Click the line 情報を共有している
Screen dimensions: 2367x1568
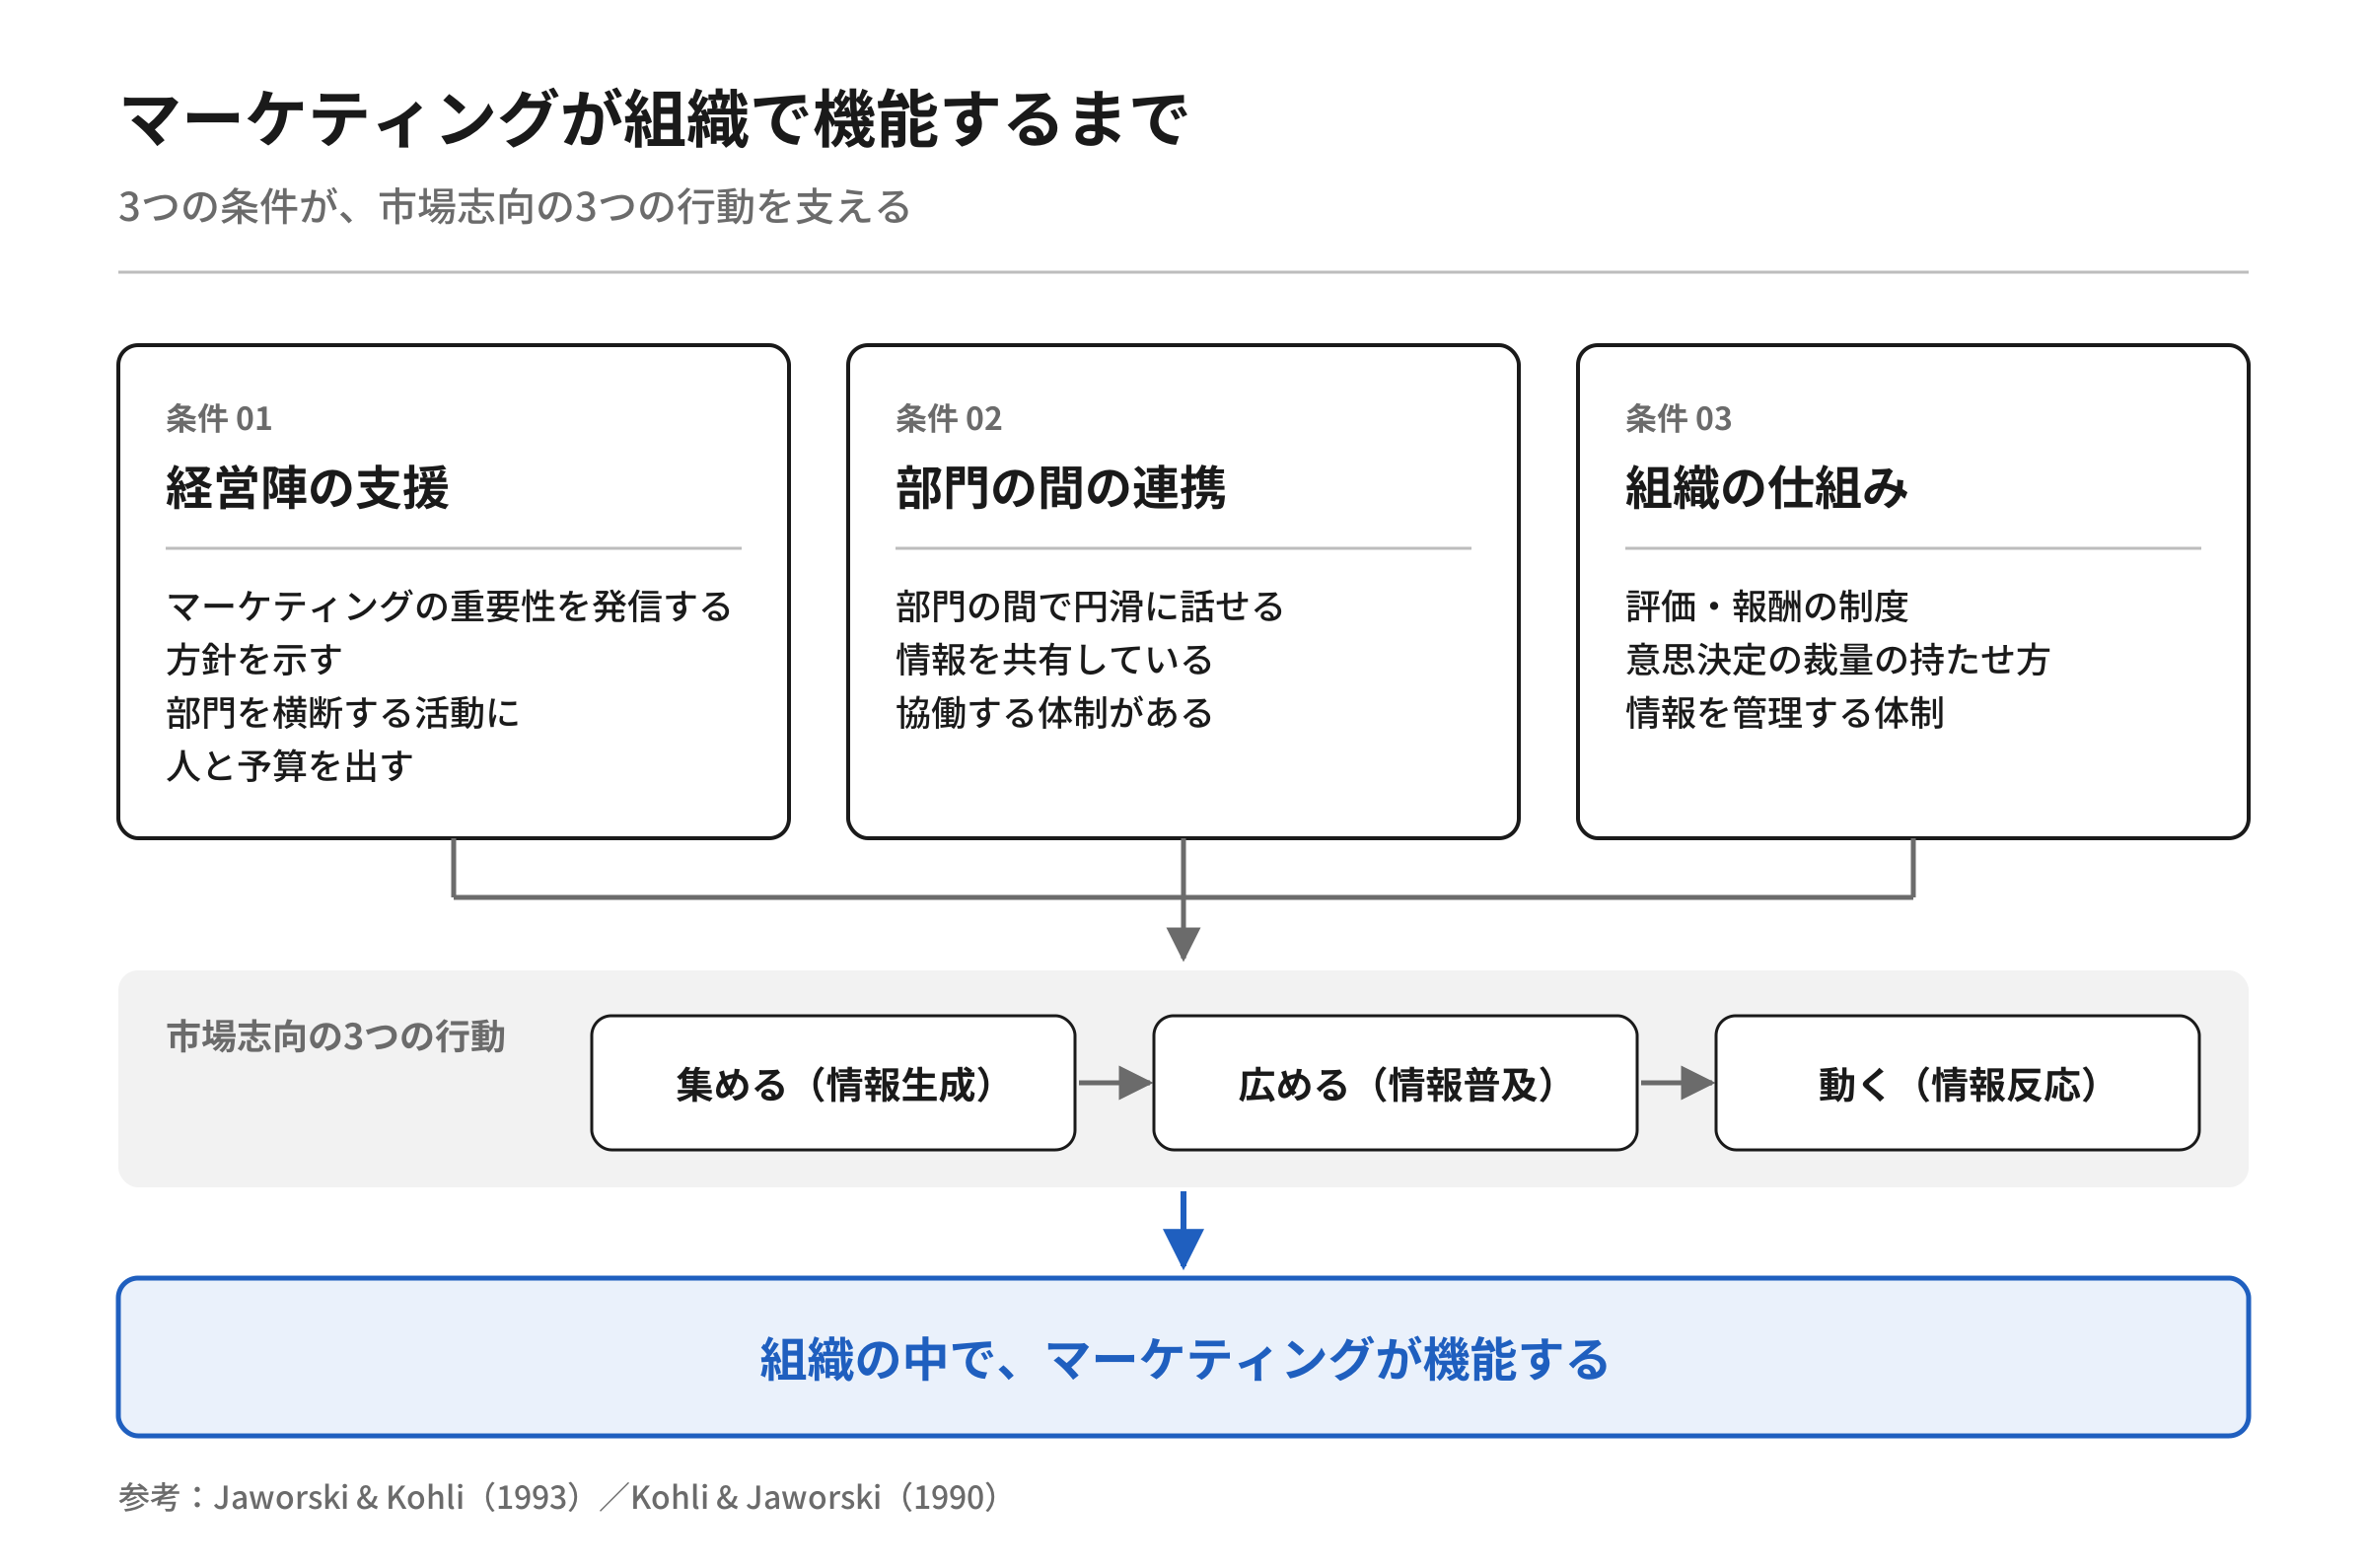coord(1055,660)
